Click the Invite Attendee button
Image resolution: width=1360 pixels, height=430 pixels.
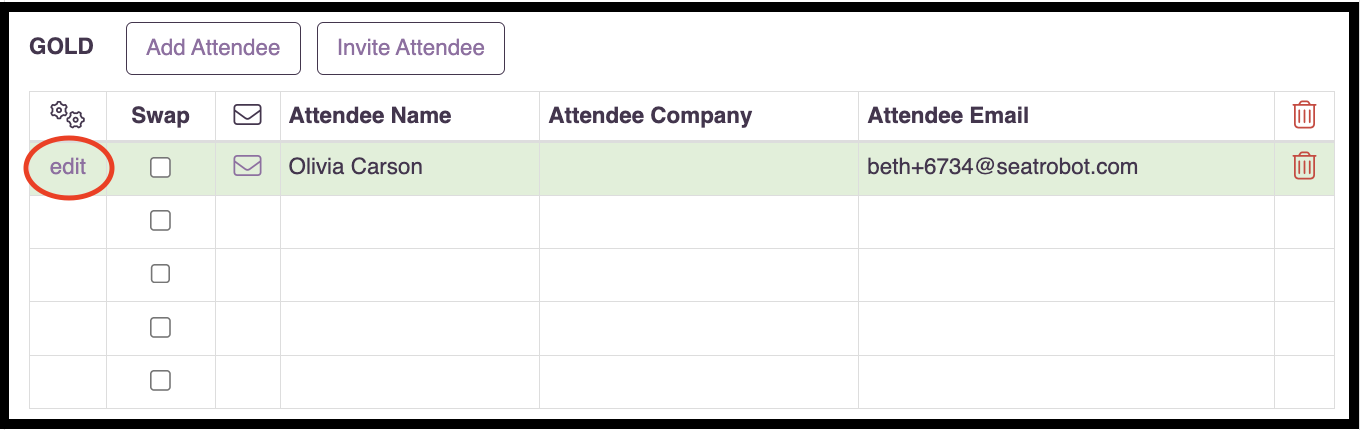pyautogui.click(x=411, y=48)
